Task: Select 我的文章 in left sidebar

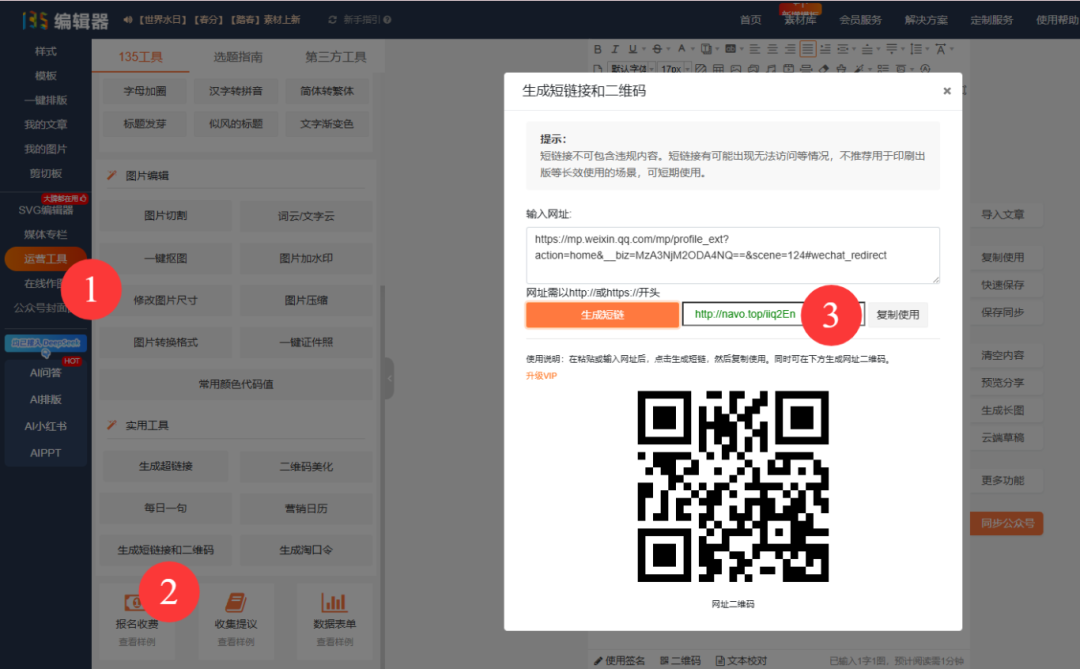Action: (x=45, y=124)
